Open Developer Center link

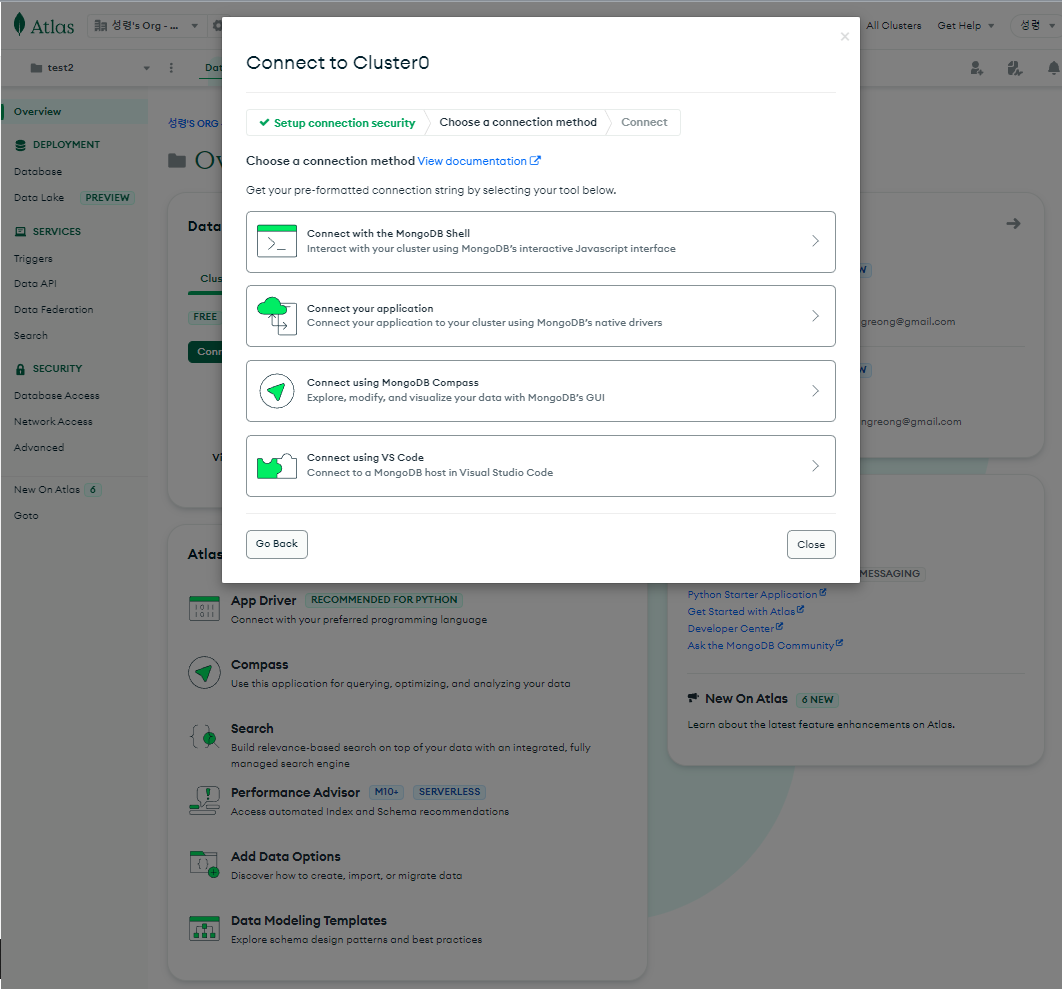(735, 628)
